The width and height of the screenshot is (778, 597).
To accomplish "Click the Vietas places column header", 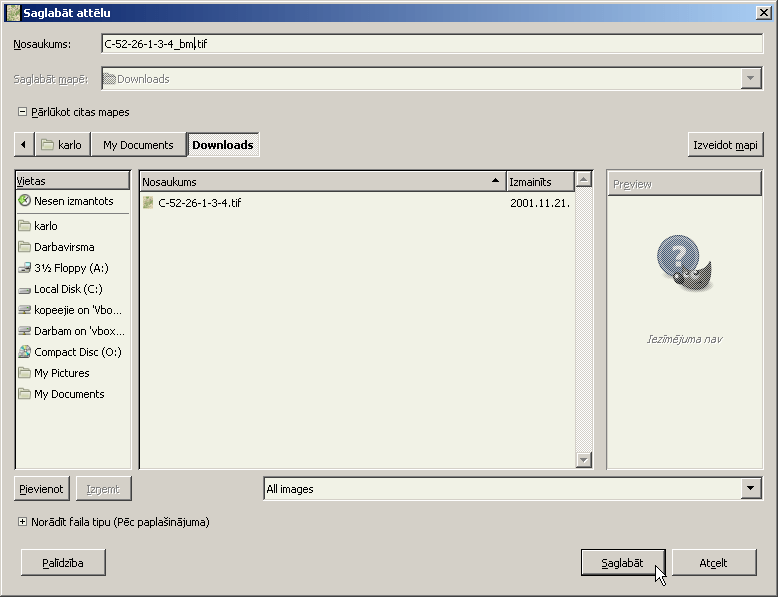I will 72,181.
